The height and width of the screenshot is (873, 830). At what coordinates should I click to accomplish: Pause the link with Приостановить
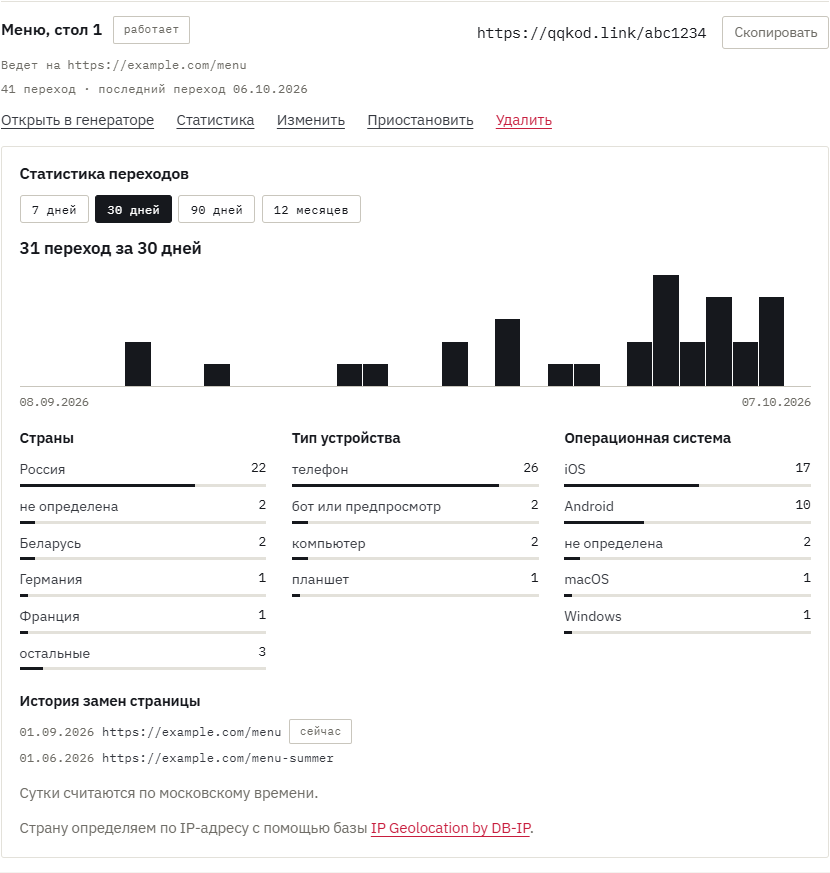pyautogui.click(x=420, y=120)
